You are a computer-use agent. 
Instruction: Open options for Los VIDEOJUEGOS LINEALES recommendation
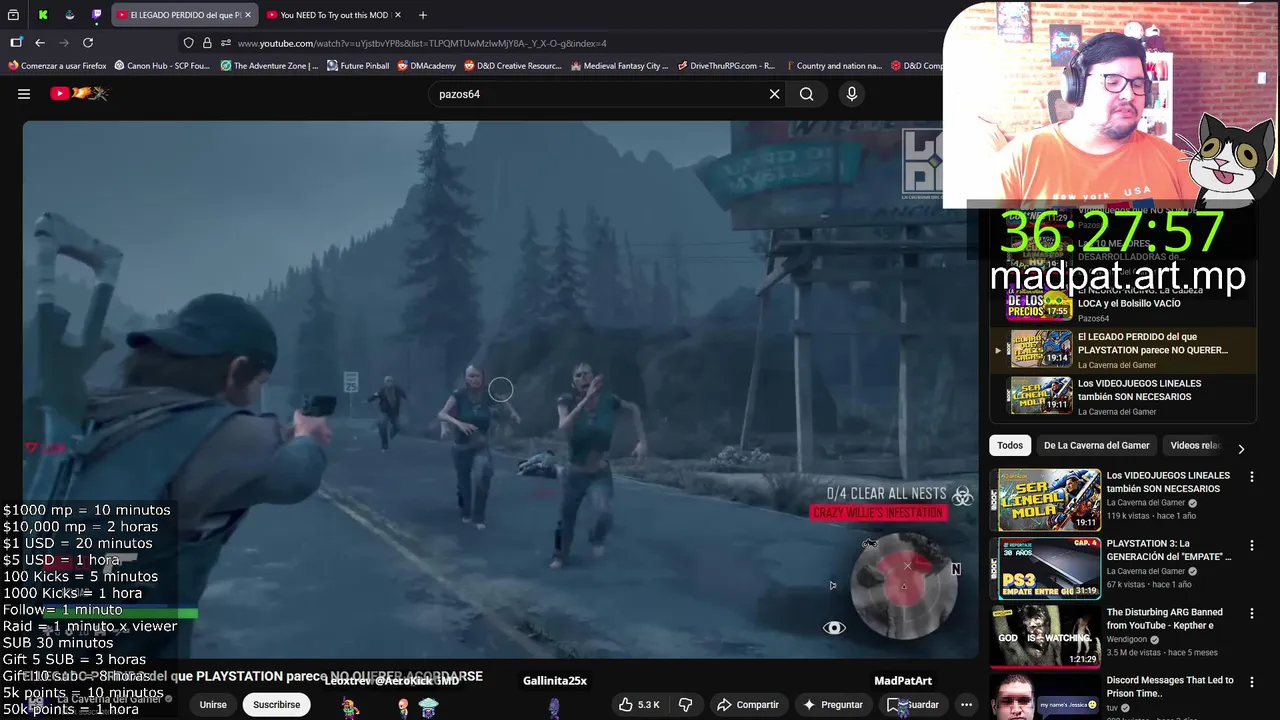(1251, 477)
